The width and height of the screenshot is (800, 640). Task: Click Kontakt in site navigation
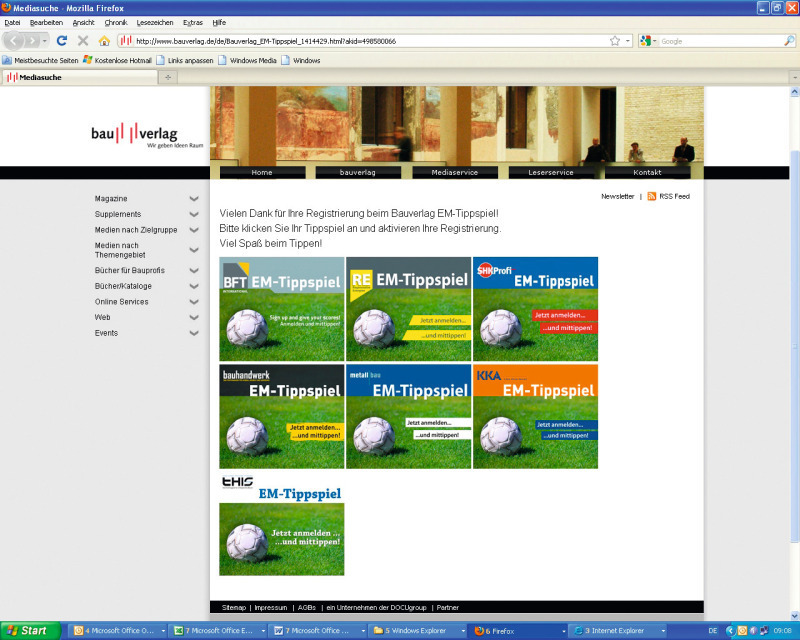coord(647,173)
